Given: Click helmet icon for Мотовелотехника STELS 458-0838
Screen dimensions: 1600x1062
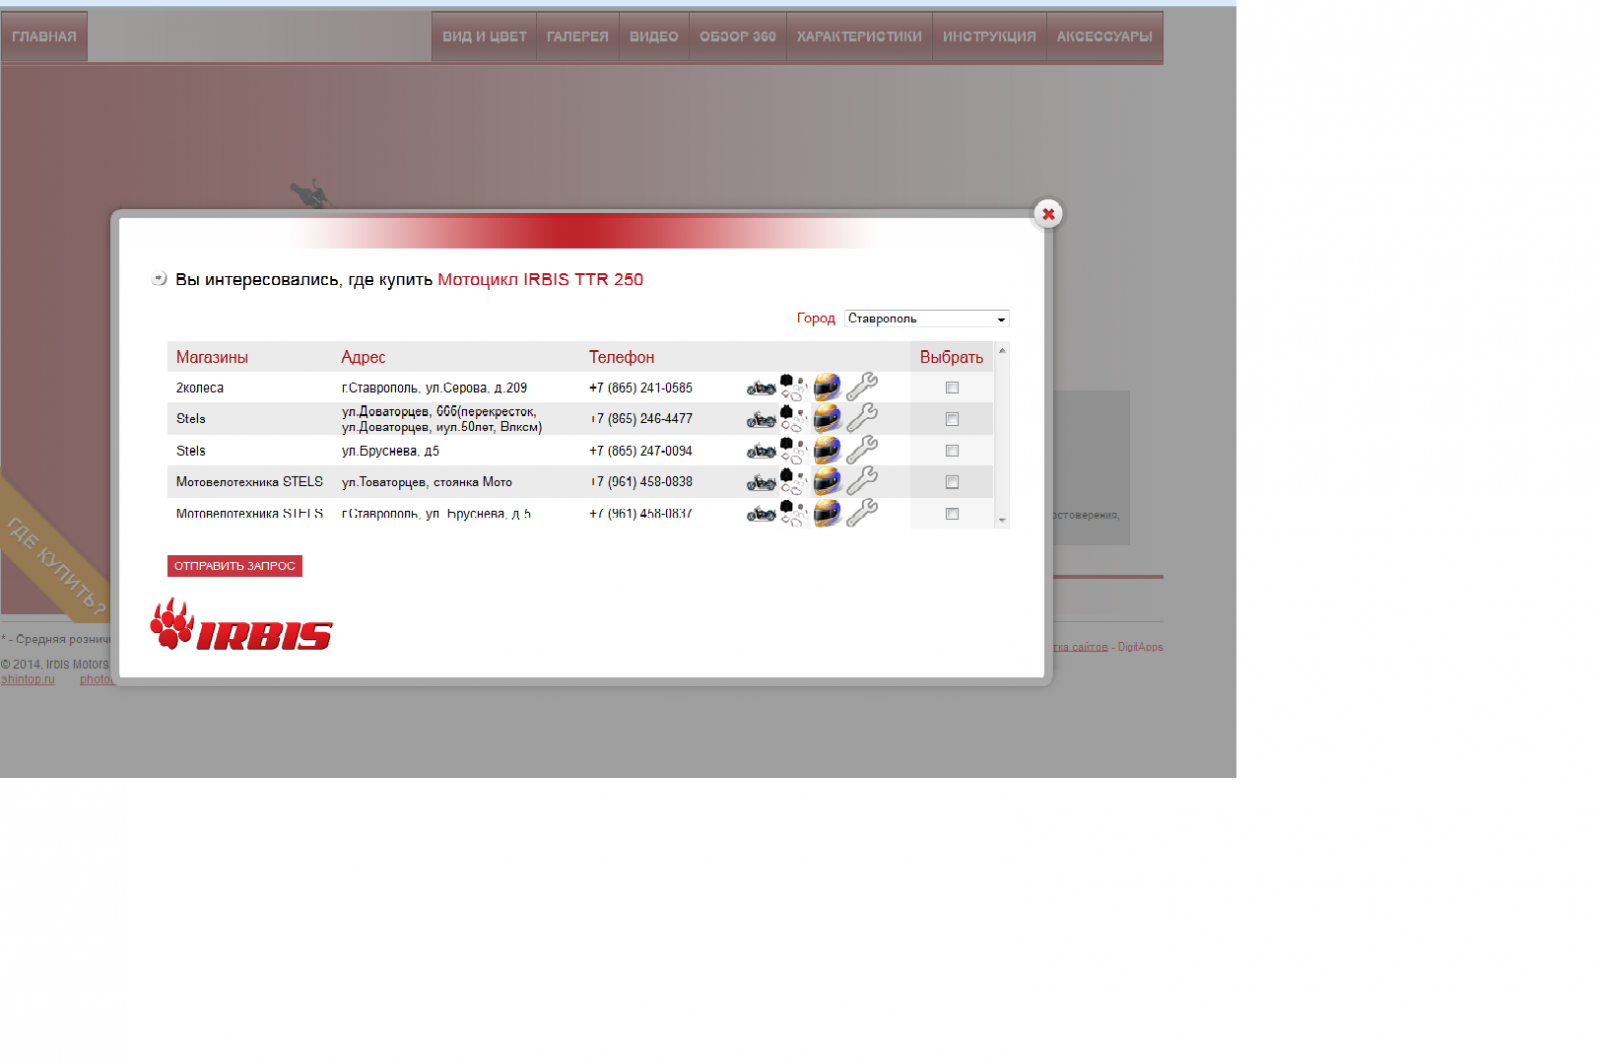Looking at the screenshot, I should (827, 482).
